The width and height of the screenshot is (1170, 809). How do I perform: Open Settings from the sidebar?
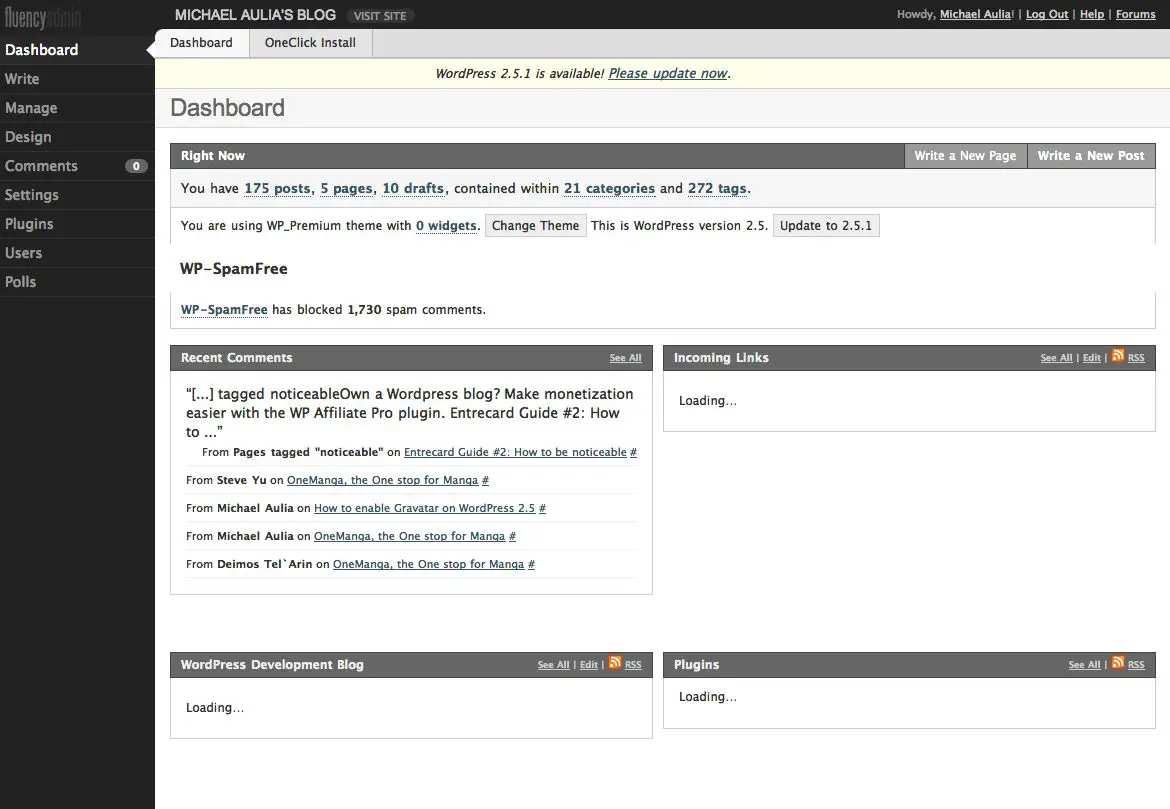(77, 195)
